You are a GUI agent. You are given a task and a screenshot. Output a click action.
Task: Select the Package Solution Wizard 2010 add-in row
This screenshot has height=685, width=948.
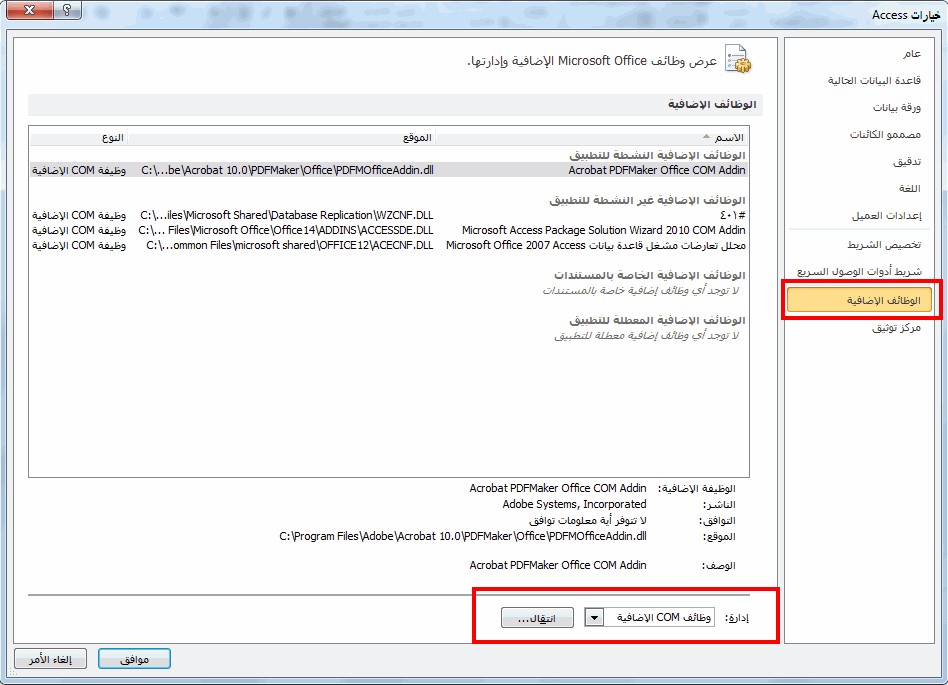[x=389, y=230]
